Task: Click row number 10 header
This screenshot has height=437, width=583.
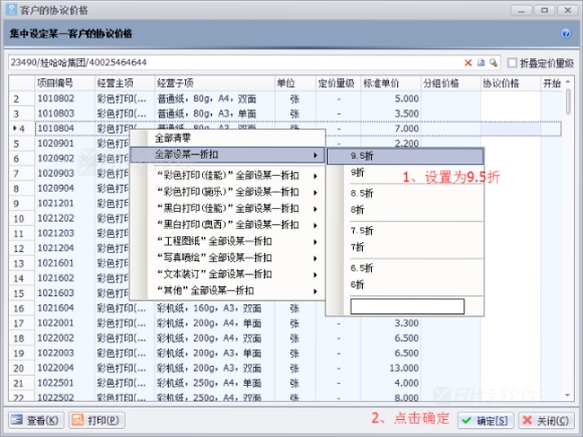Action: (22, 218)
